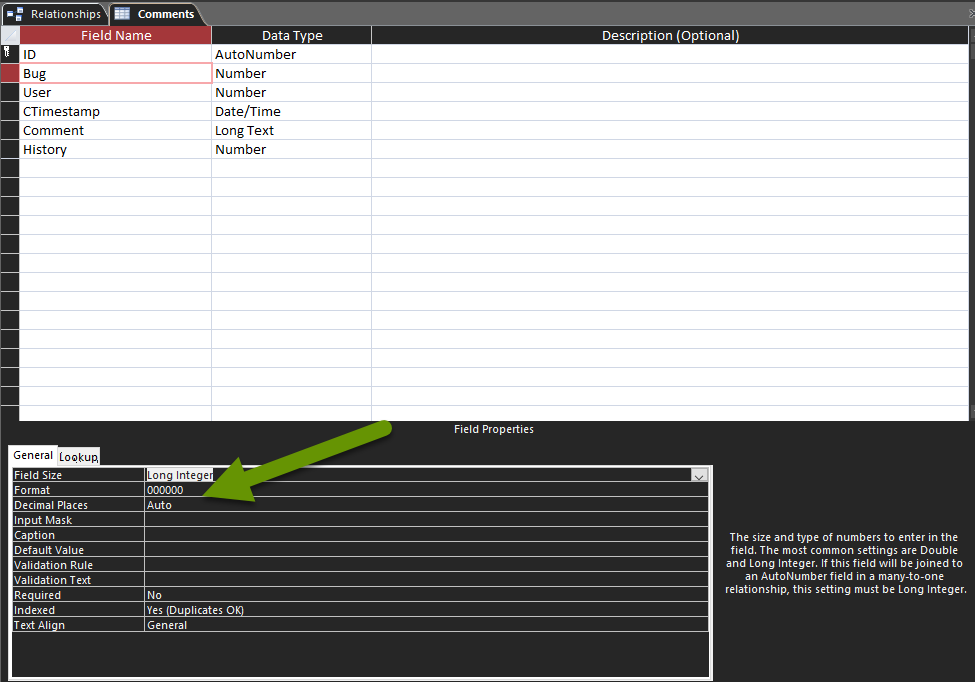Click the diagram icon on the Relationships tab
975x682 pixels.
16,14
